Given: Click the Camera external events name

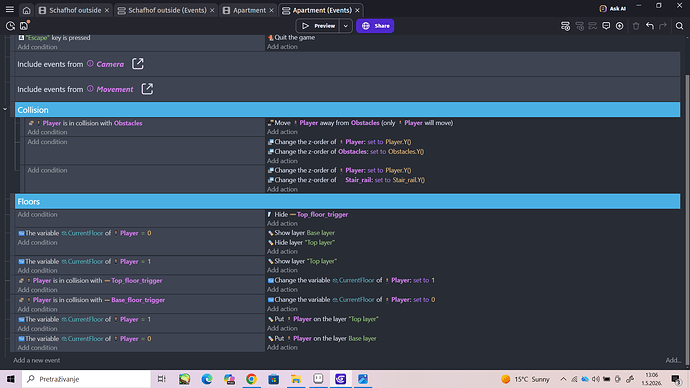Looking at the screenshot, I should 110,64.
